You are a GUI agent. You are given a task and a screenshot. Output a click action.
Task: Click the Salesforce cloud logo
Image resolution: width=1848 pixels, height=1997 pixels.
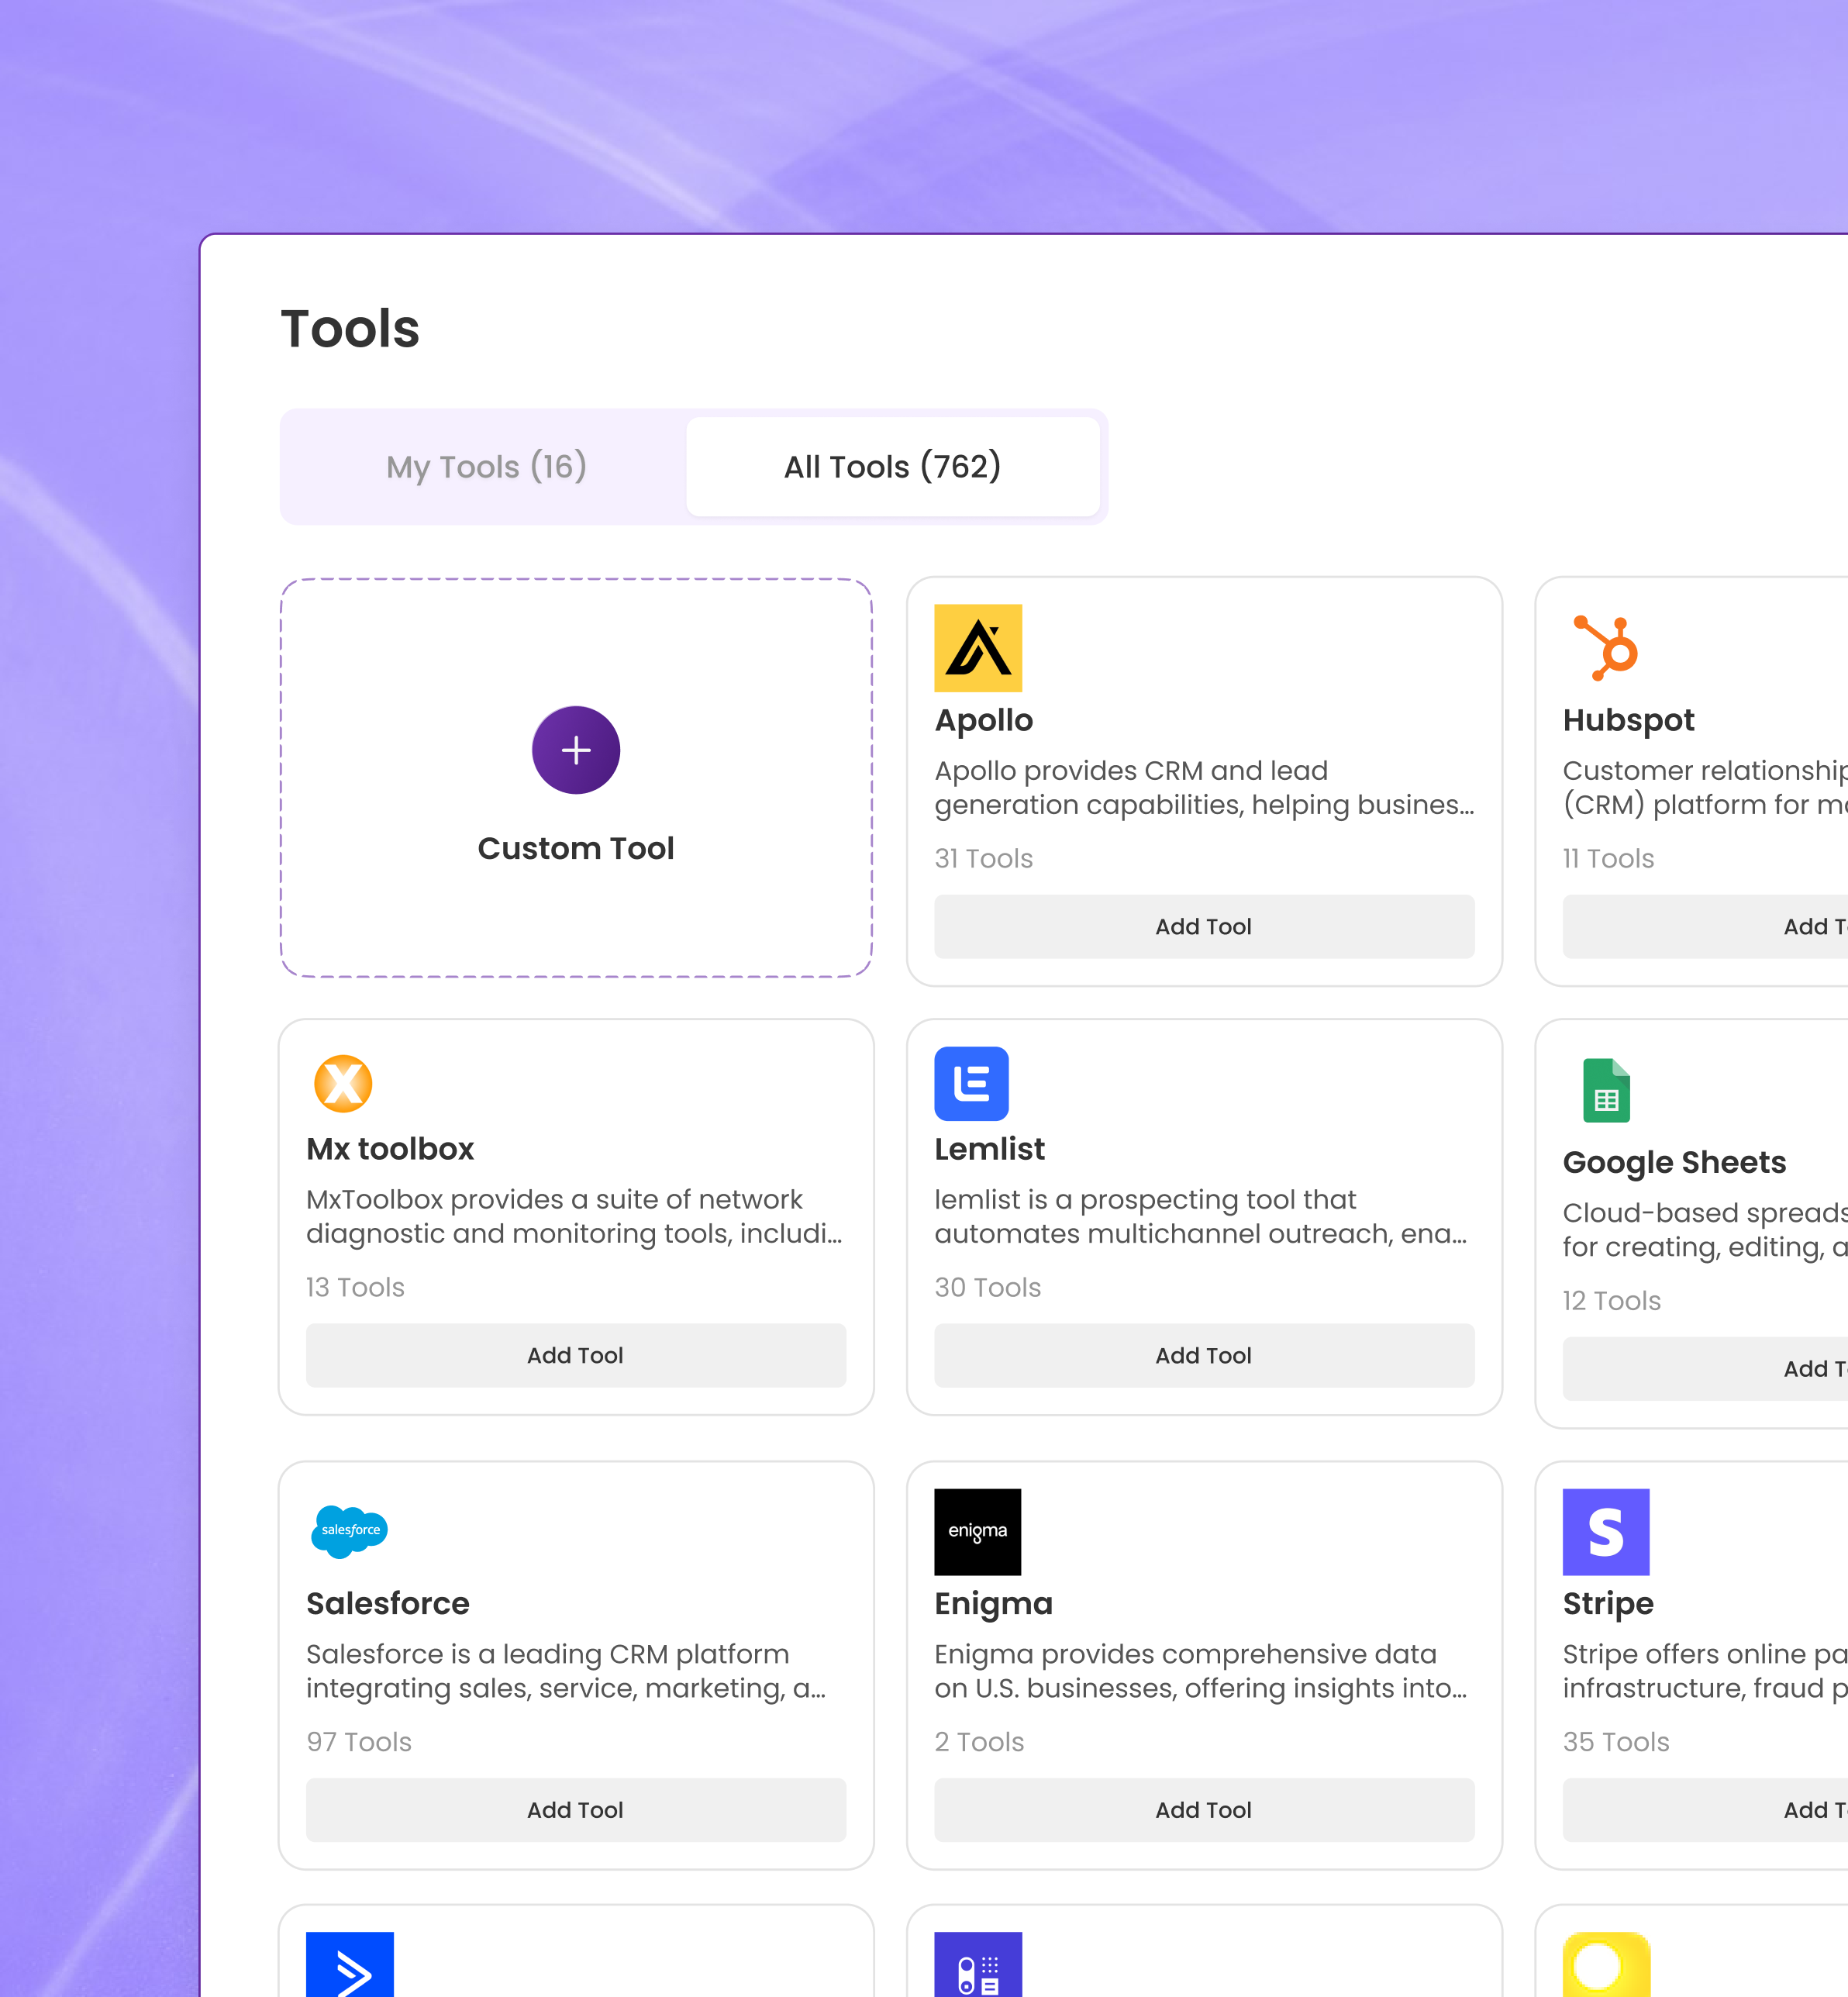click(349, 1530)
